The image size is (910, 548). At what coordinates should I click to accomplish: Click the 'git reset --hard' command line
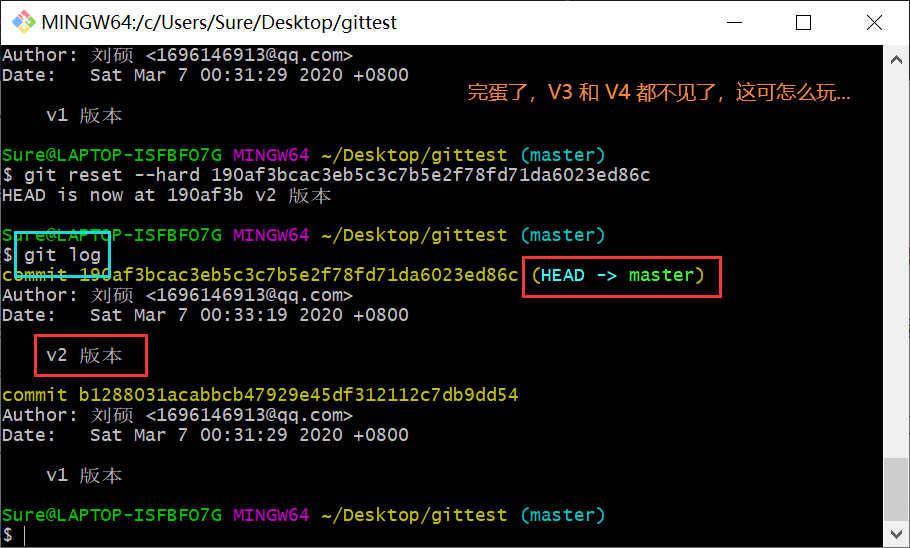click(x=326, y=175)
